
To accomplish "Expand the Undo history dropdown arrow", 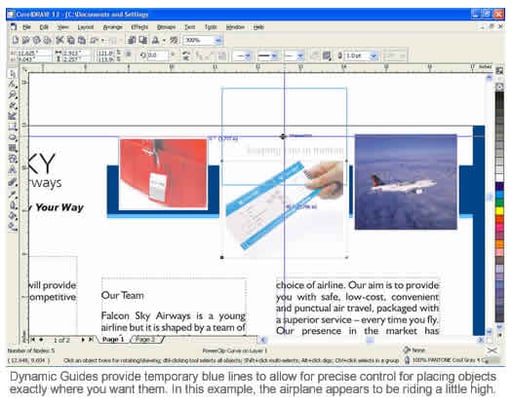I will [103, 40].
